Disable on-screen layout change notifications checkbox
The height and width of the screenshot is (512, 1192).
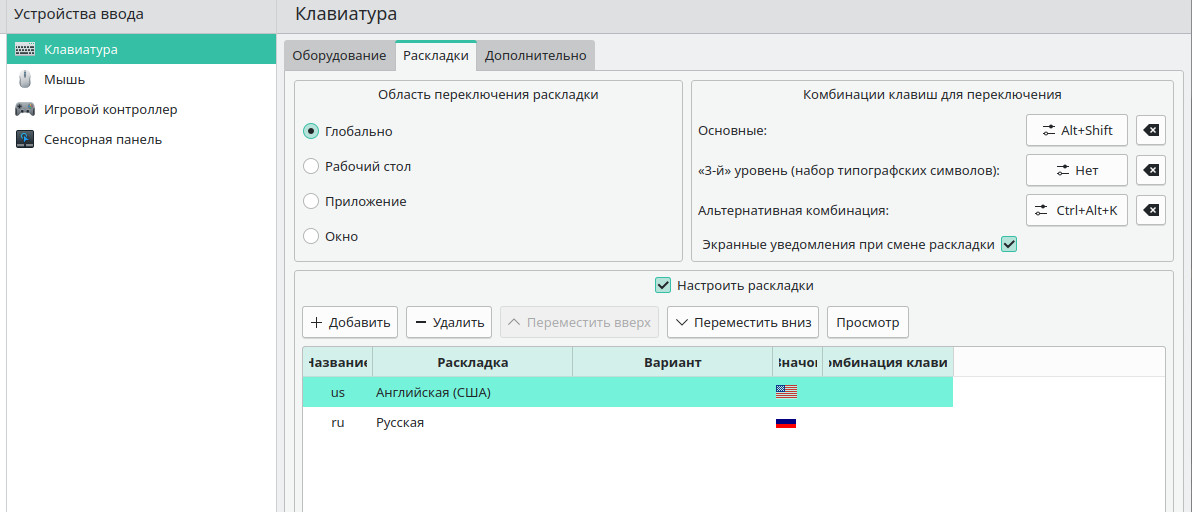pyautogui.click(x=1009, y=244)
